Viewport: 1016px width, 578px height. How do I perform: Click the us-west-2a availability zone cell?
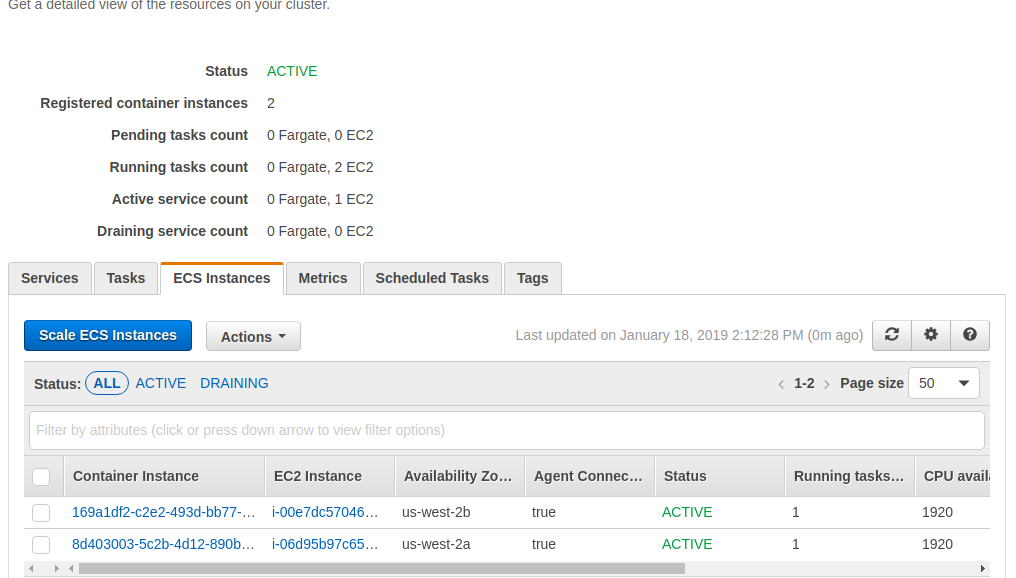(436, 544)
